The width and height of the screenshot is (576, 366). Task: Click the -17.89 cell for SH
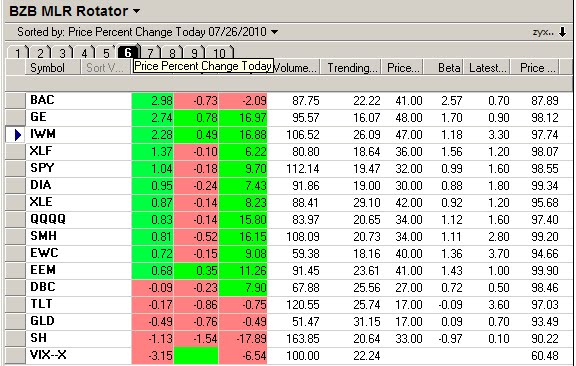(x=243, y=339)
